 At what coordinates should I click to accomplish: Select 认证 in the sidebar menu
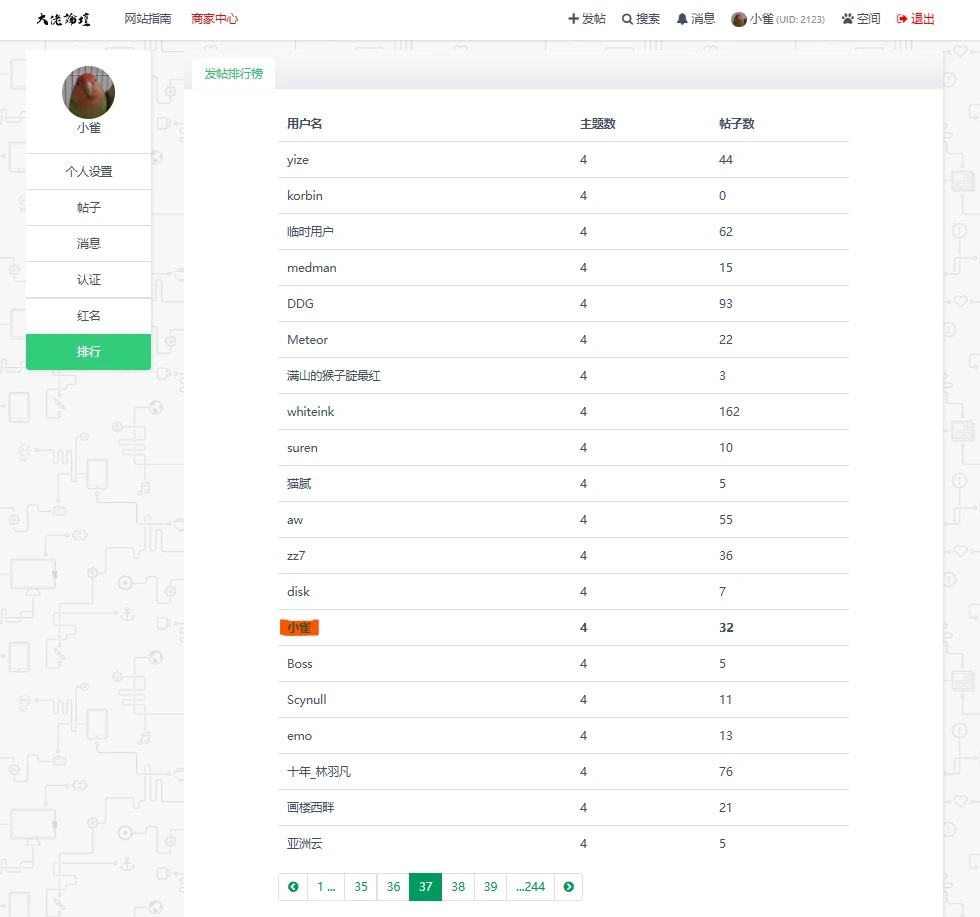[89, 280]
